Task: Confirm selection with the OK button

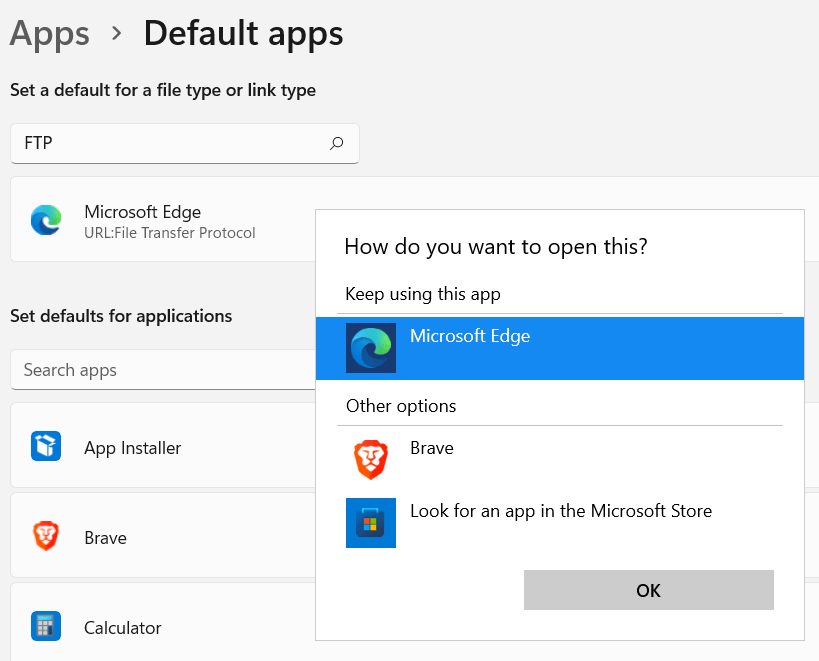Action: click(x=649, y=590)
